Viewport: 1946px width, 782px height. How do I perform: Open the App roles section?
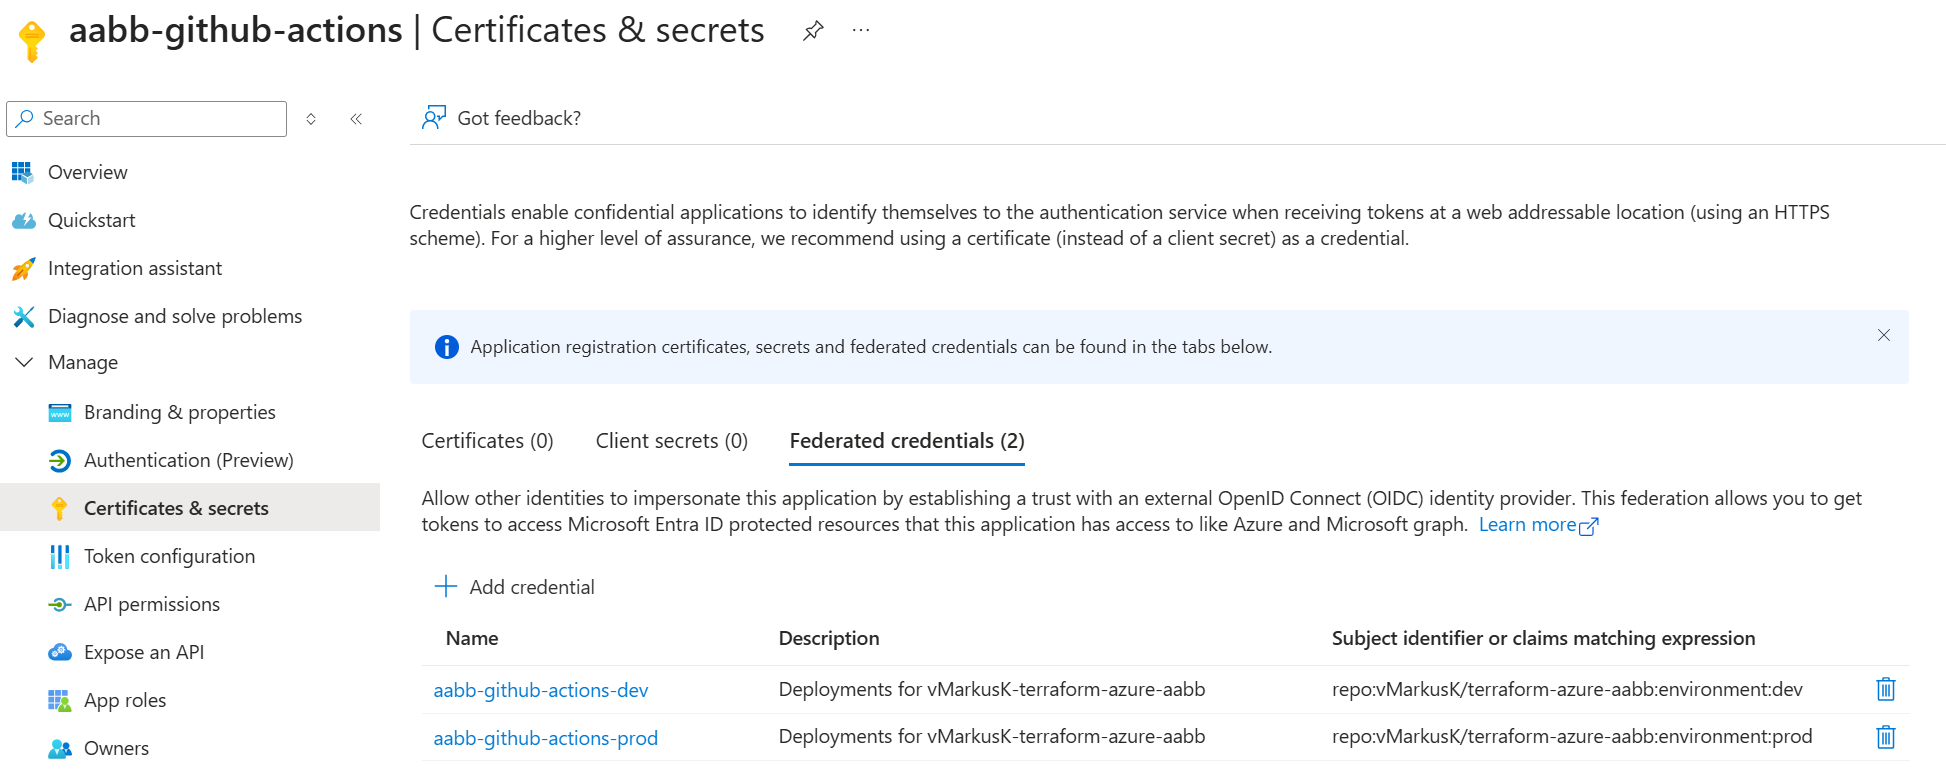(x=124, y=700)
